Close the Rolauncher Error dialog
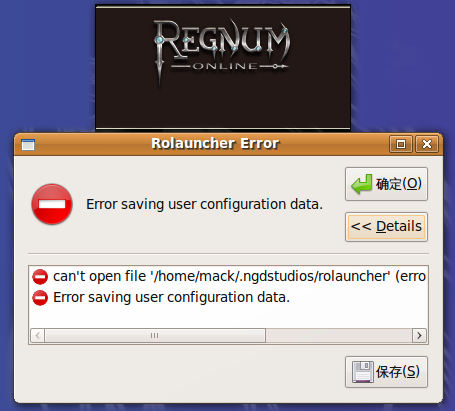The image size is (455, 411). pos(427,144)
